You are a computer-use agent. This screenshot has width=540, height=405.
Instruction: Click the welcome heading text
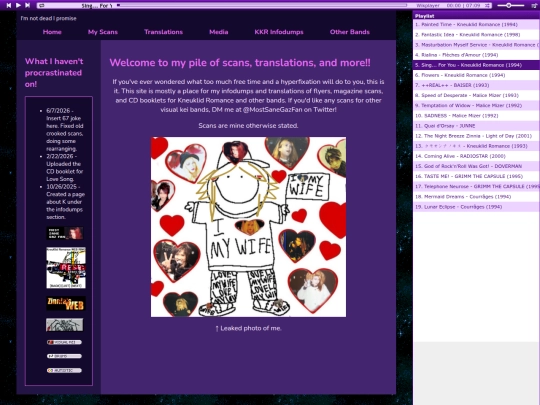pos(240,63)
